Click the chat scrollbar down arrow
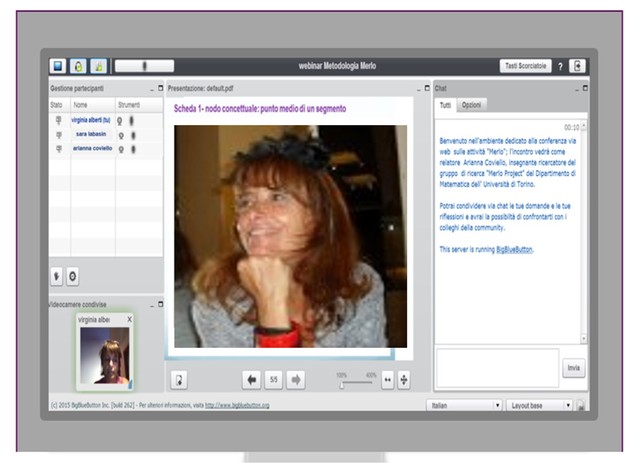 584,339
